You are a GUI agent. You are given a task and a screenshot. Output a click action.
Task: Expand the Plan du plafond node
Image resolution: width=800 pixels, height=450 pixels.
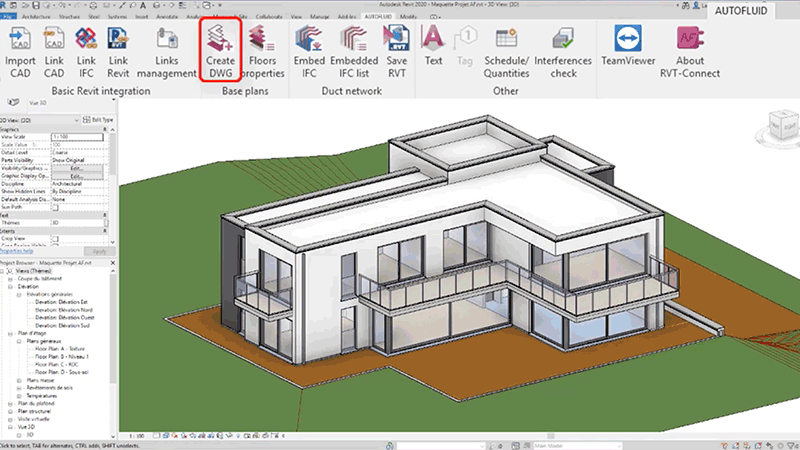pyautogui.click(x=10, y=404)
